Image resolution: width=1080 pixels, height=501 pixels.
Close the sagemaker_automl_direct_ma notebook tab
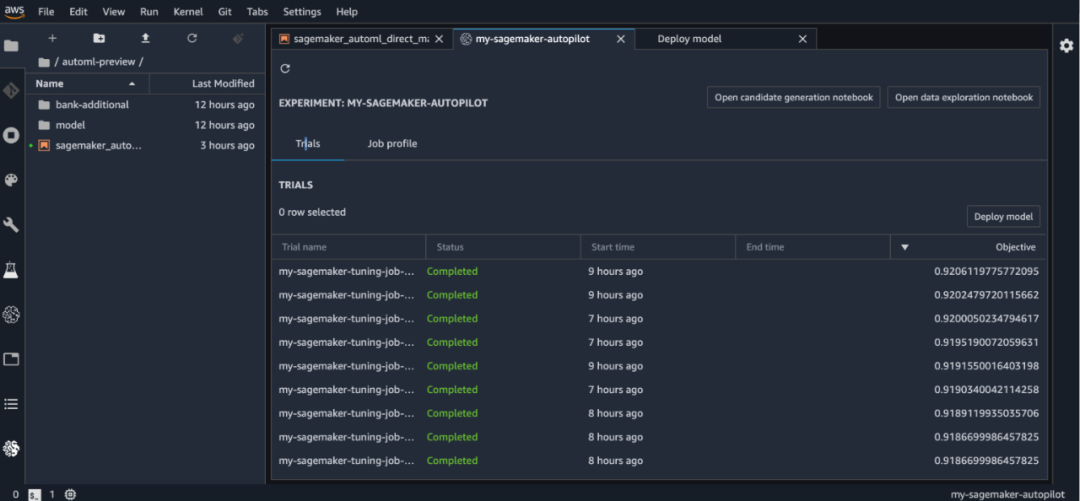[x=439, y=39]
